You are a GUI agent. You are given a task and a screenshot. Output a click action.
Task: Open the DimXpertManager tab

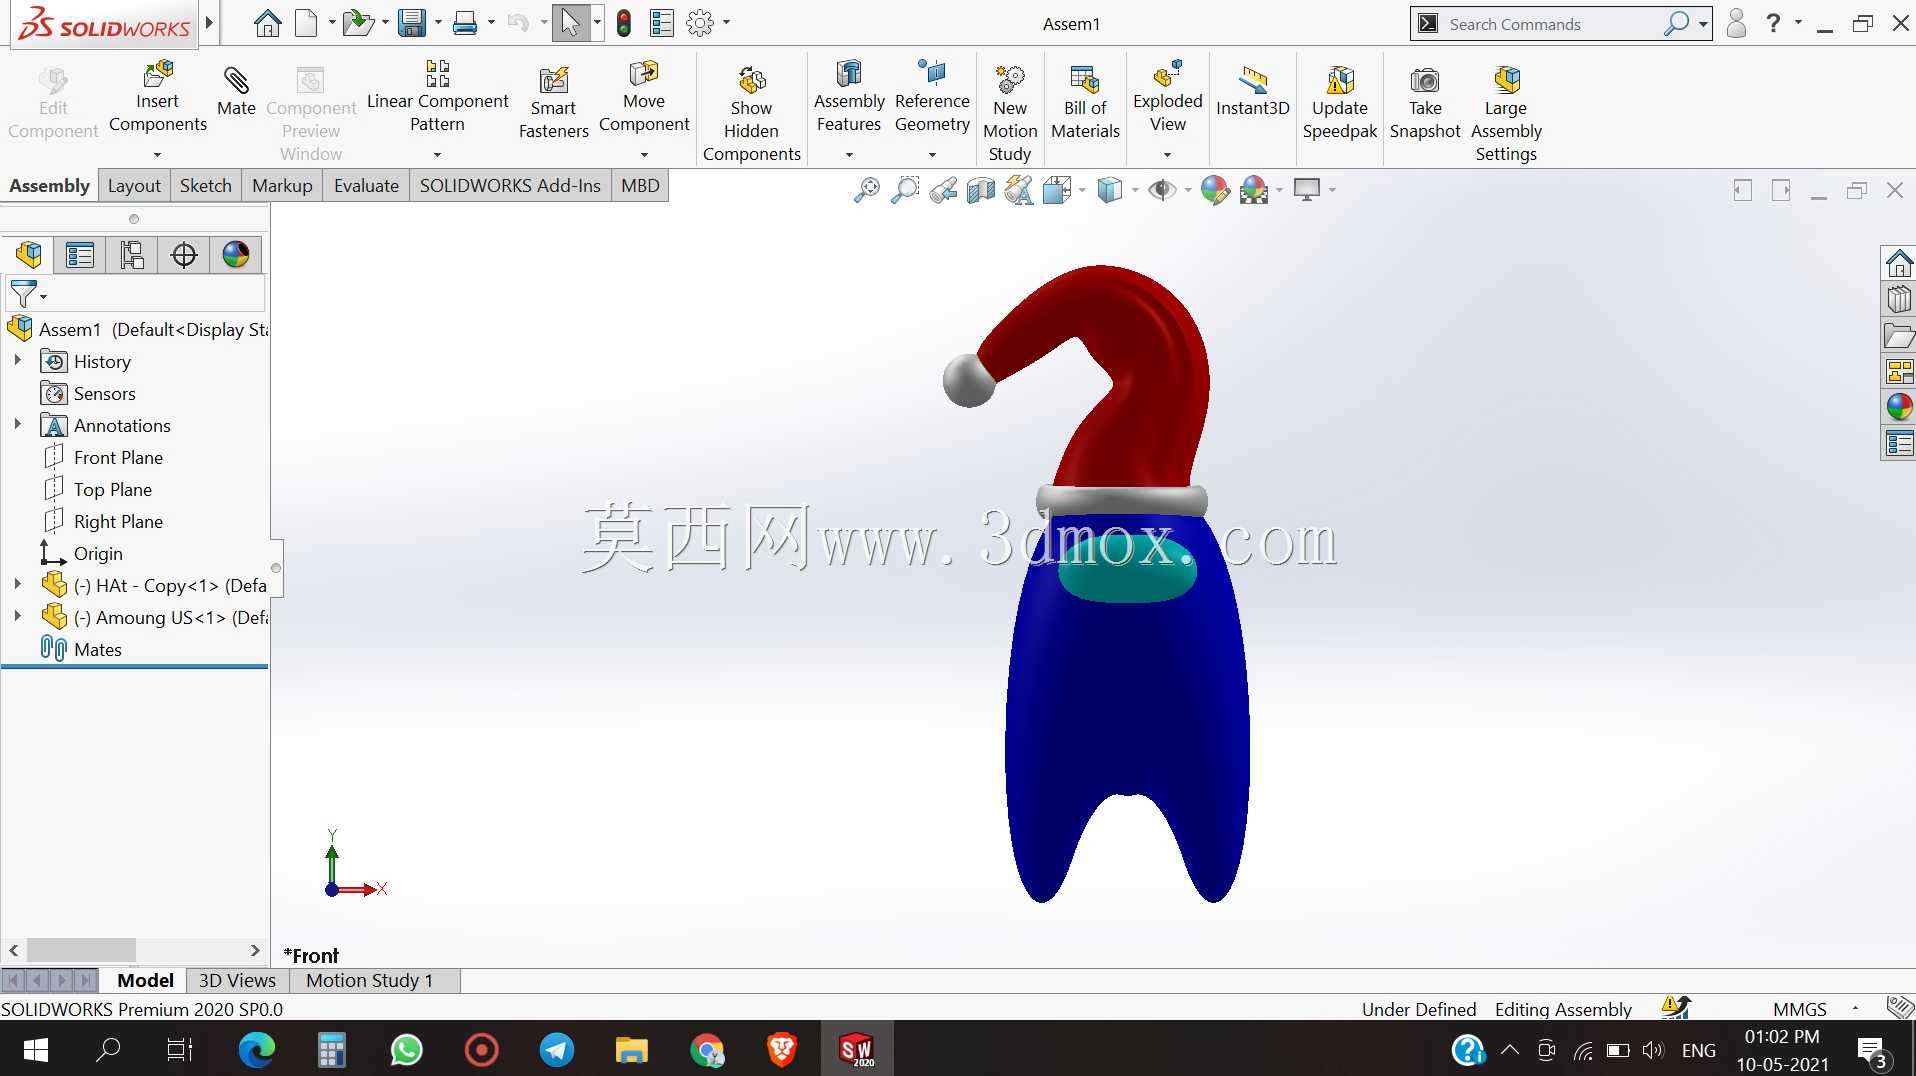coord(184,255)
